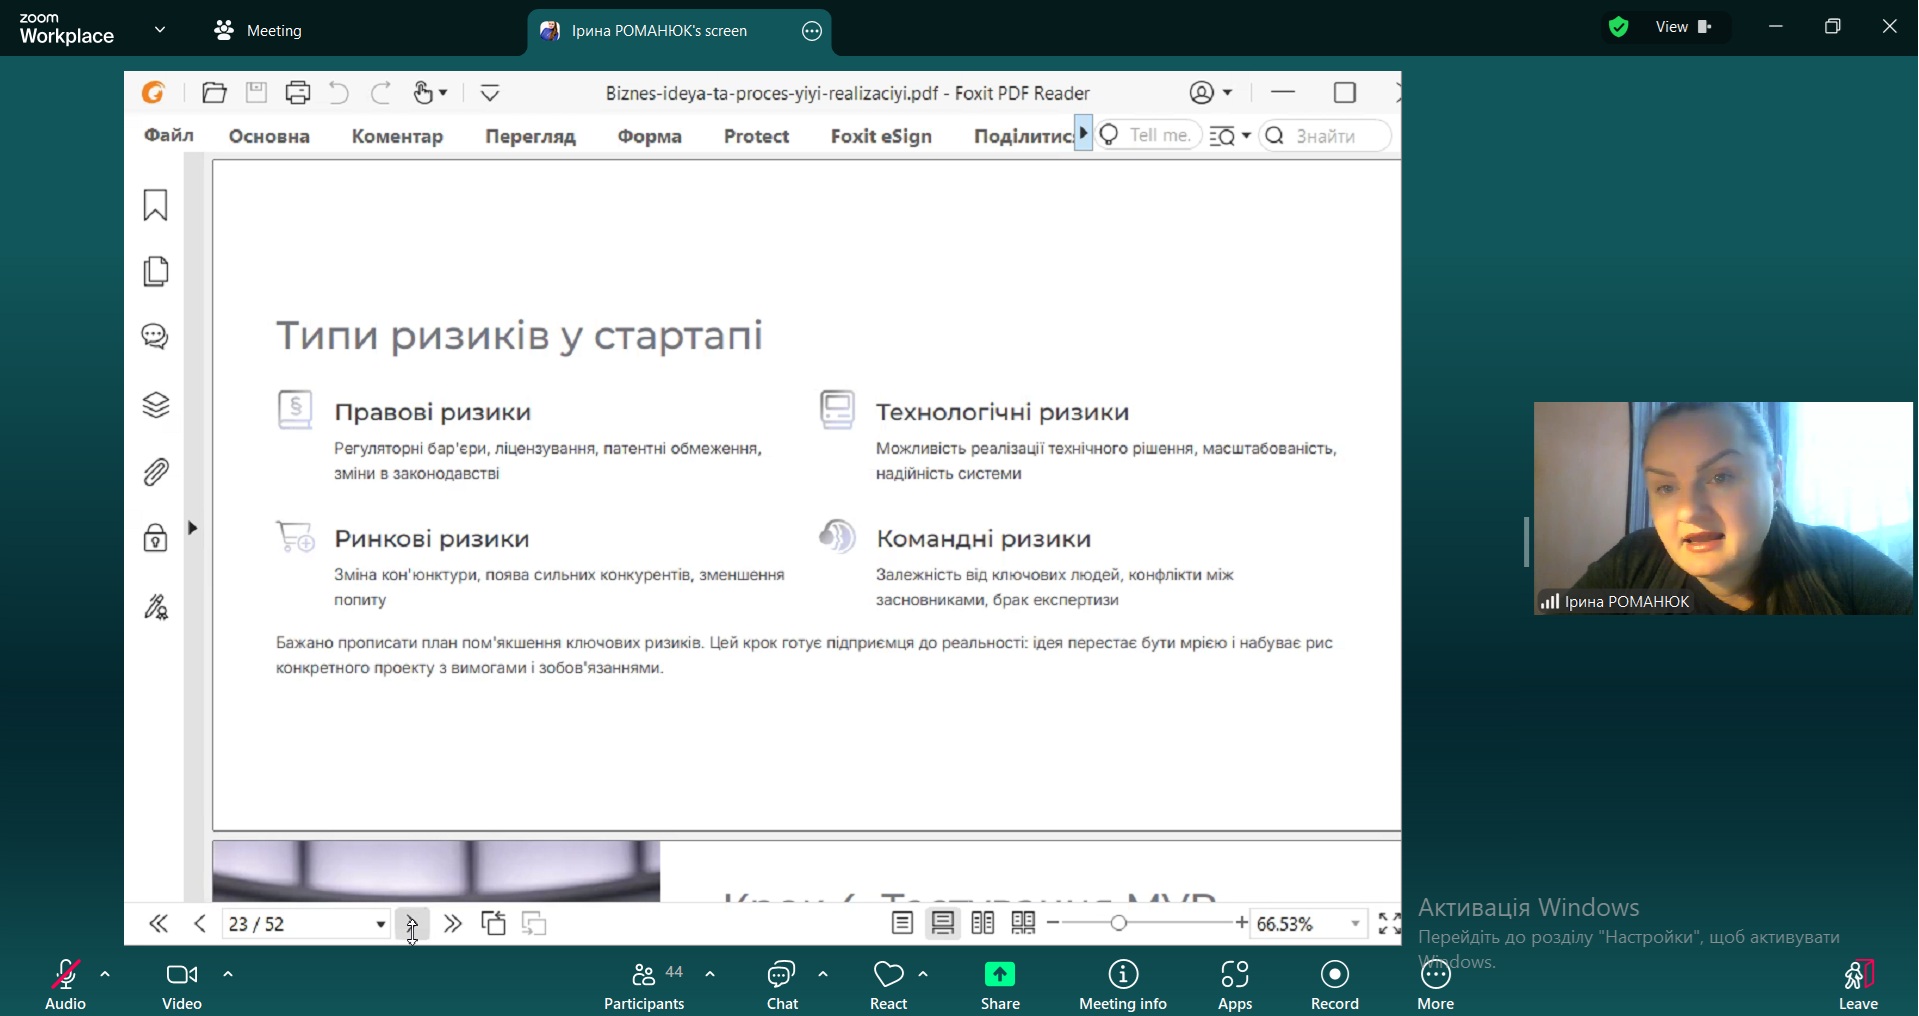Open the Zoom Workplace dropdown chevron
The width and height of the screenshot is (1919, 1016).
[161, 30]
